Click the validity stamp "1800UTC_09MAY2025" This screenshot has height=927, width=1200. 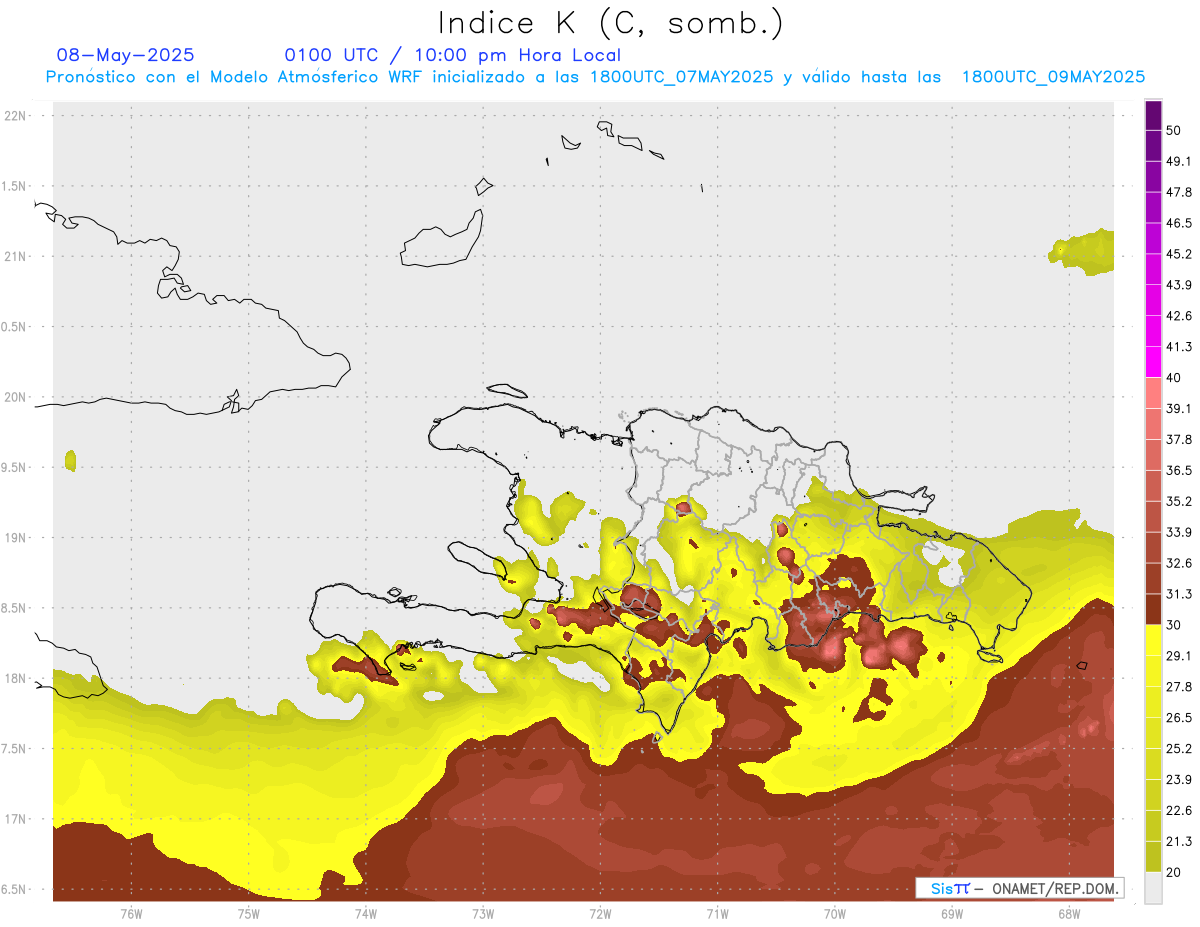(x=1053, y=77)
